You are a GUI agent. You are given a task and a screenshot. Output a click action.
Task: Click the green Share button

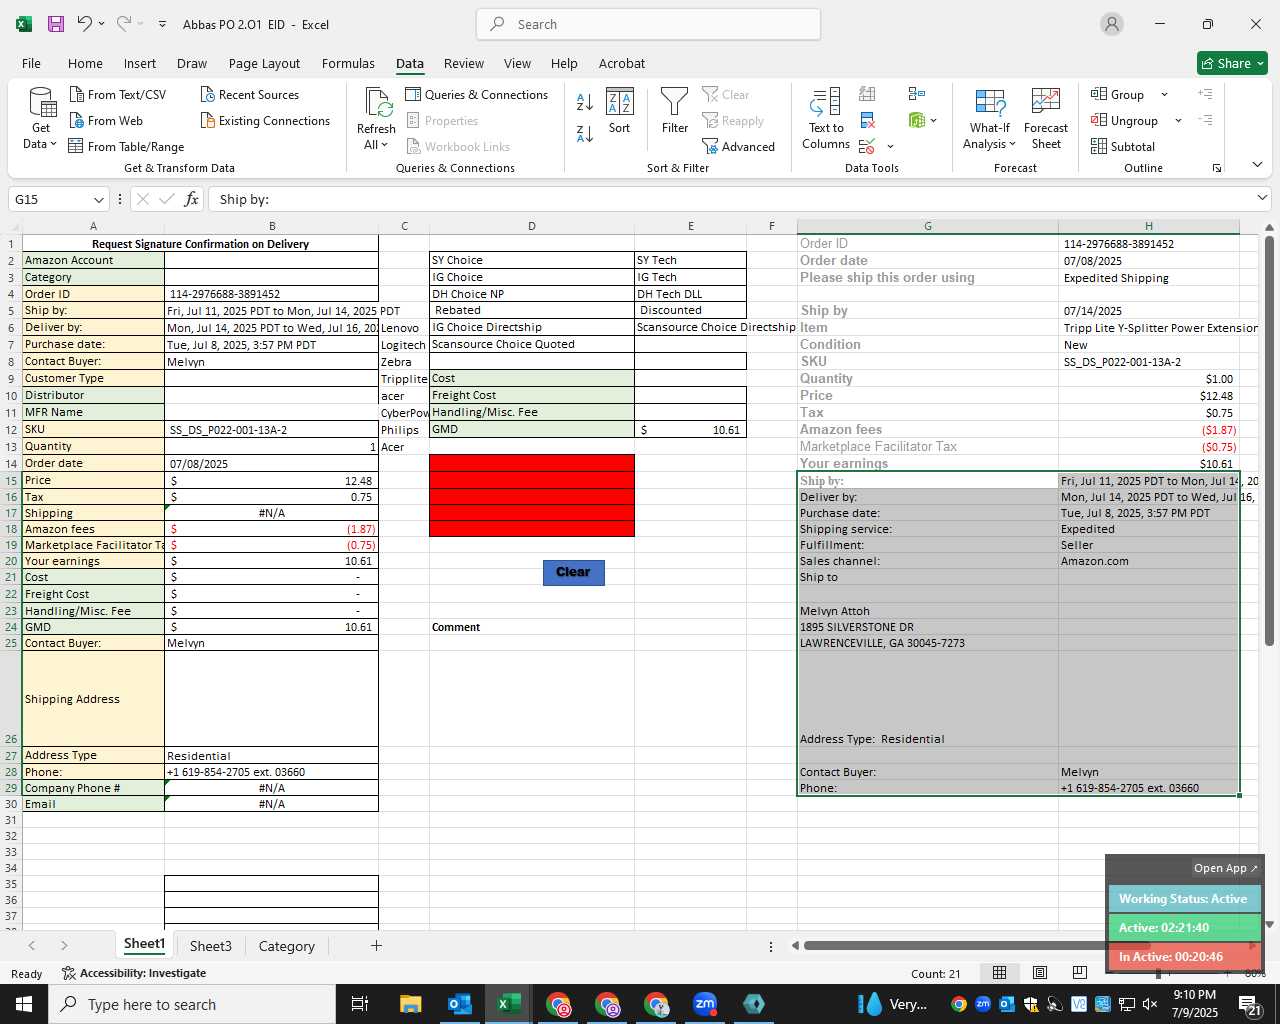[1232, 63]
